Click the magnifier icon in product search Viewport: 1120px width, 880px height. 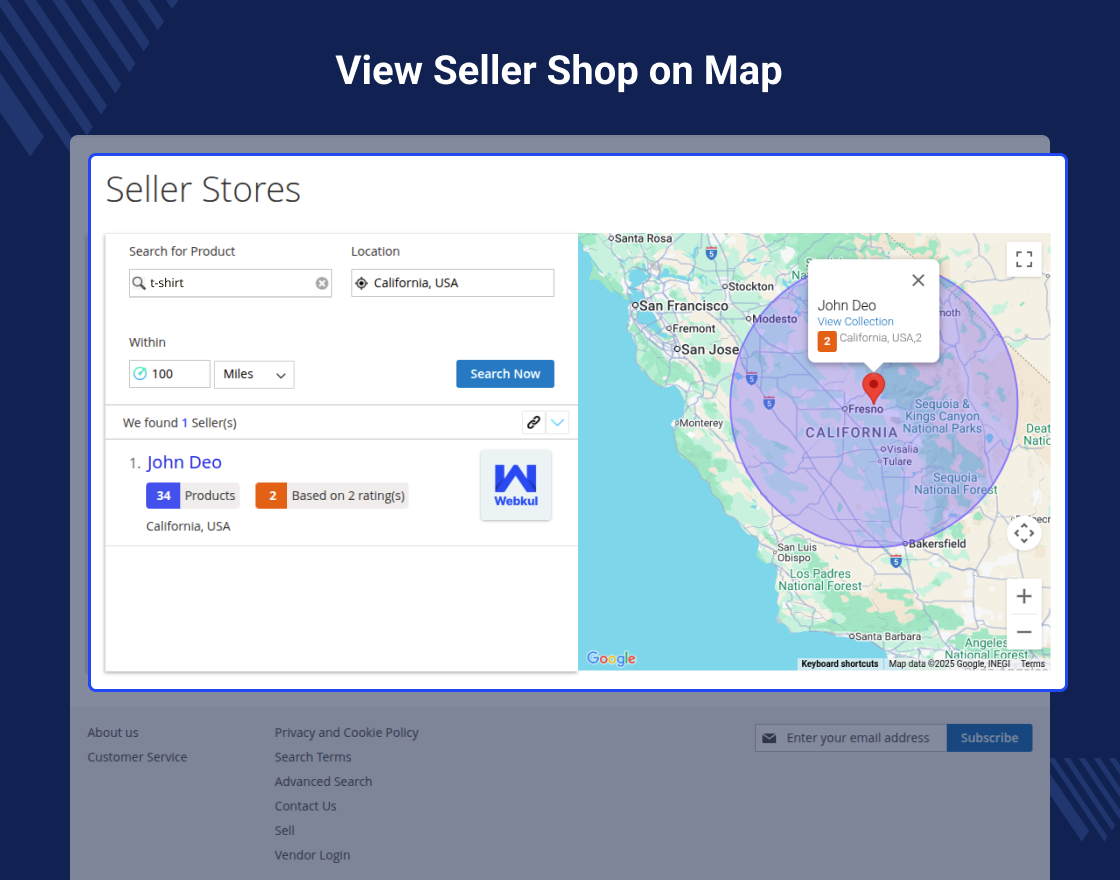(139, 283)
